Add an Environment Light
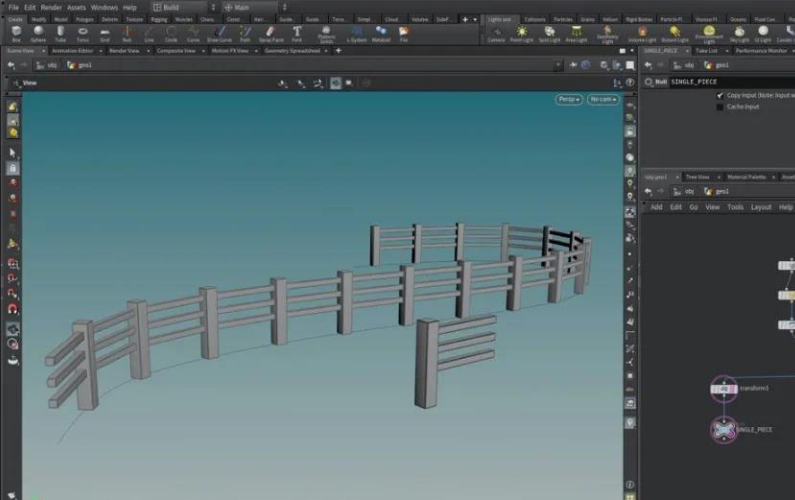 (x=709, y=35)
